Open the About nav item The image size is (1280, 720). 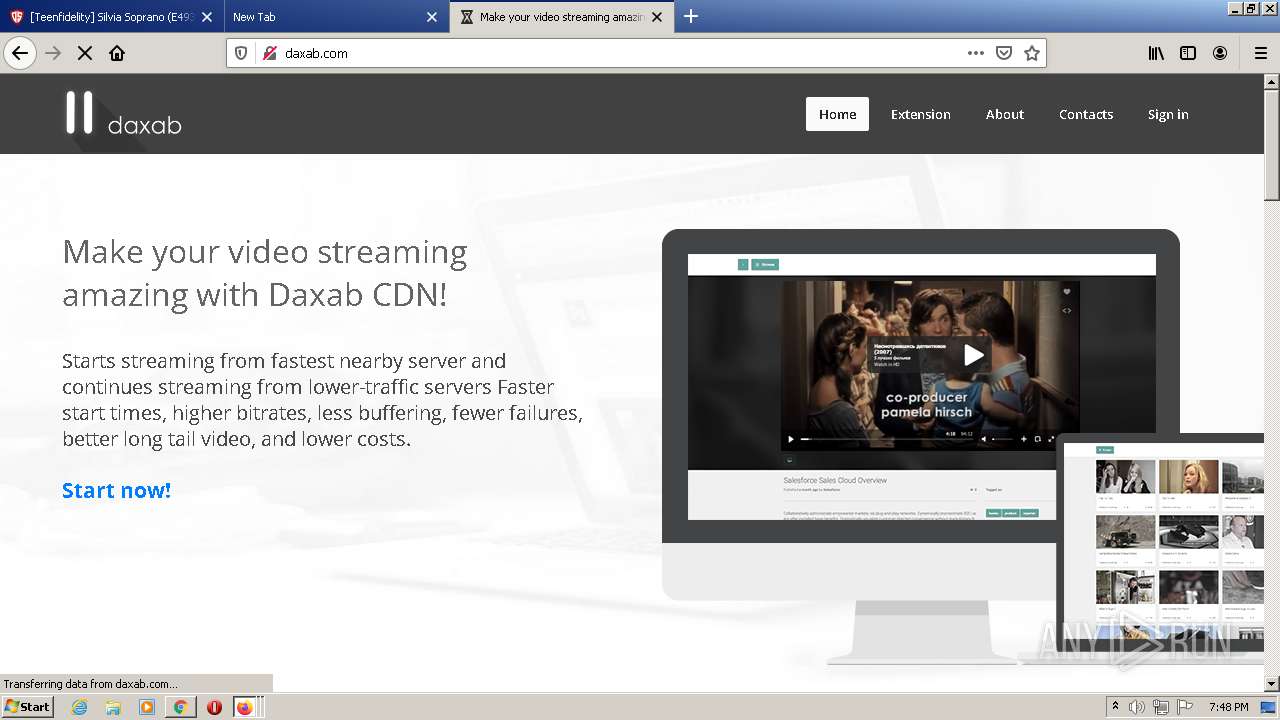click(x=1004, y=114)
